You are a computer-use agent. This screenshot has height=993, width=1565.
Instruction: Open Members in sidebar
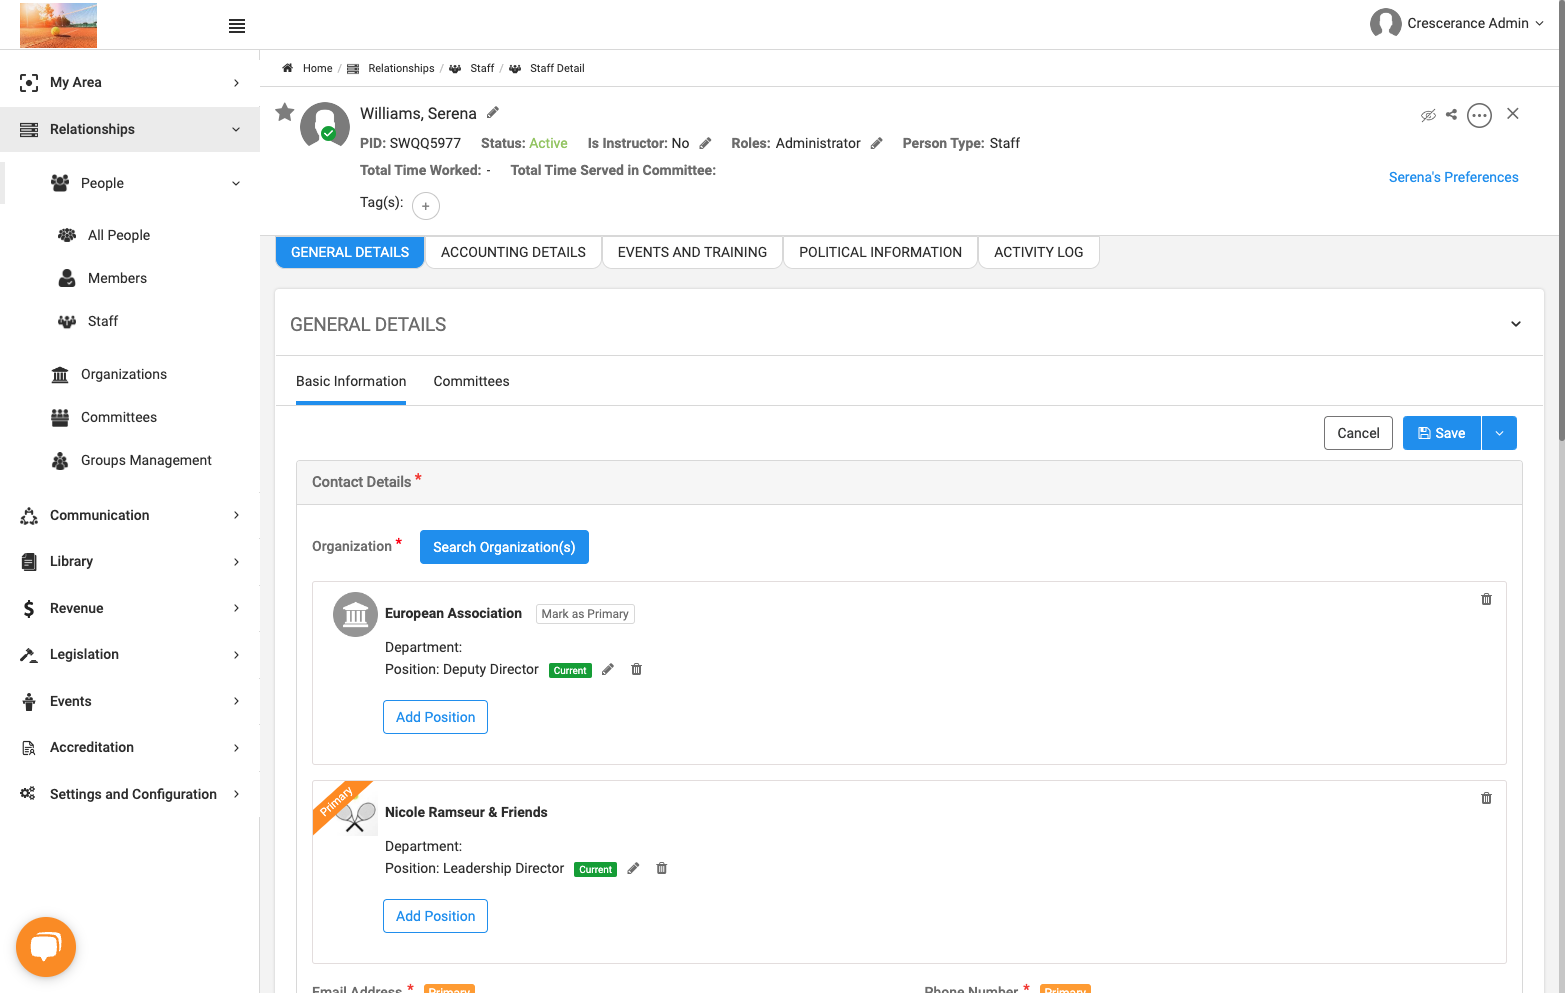click(x=117, y=278)
